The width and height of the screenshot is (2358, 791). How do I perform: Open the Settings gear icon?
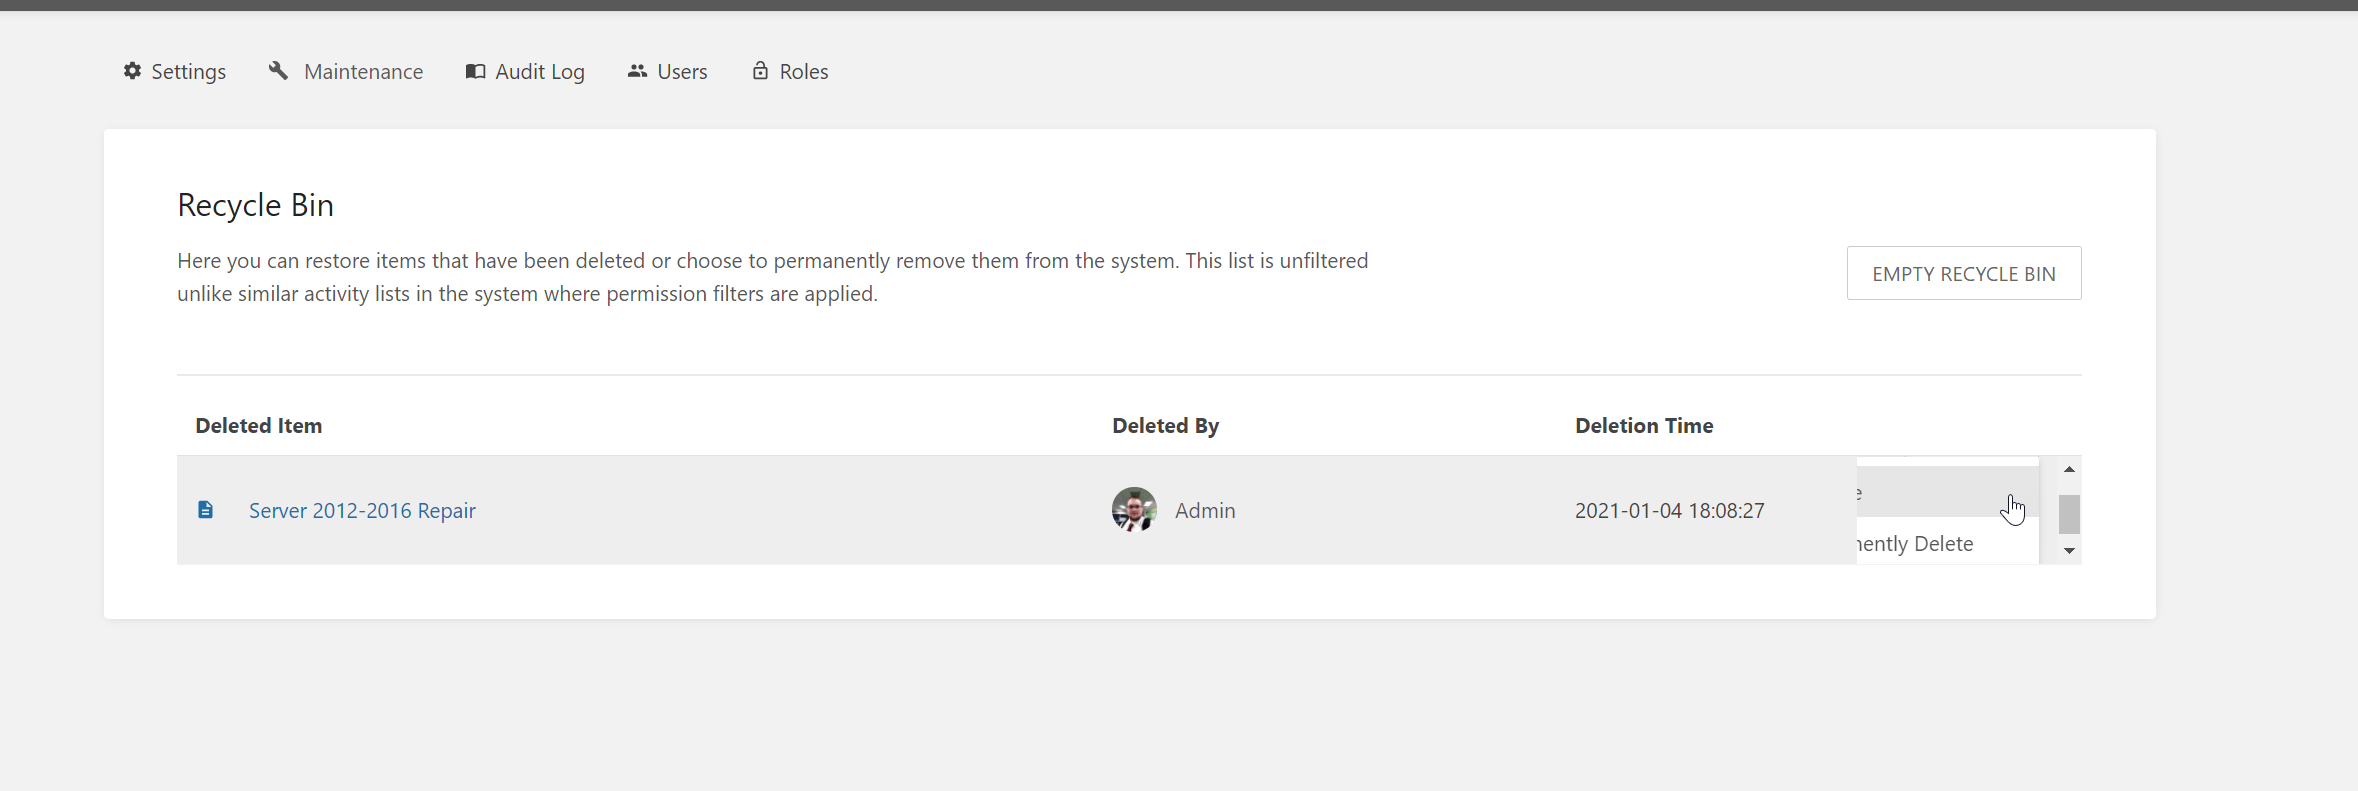pyautogui.click(x=133, y=71)
